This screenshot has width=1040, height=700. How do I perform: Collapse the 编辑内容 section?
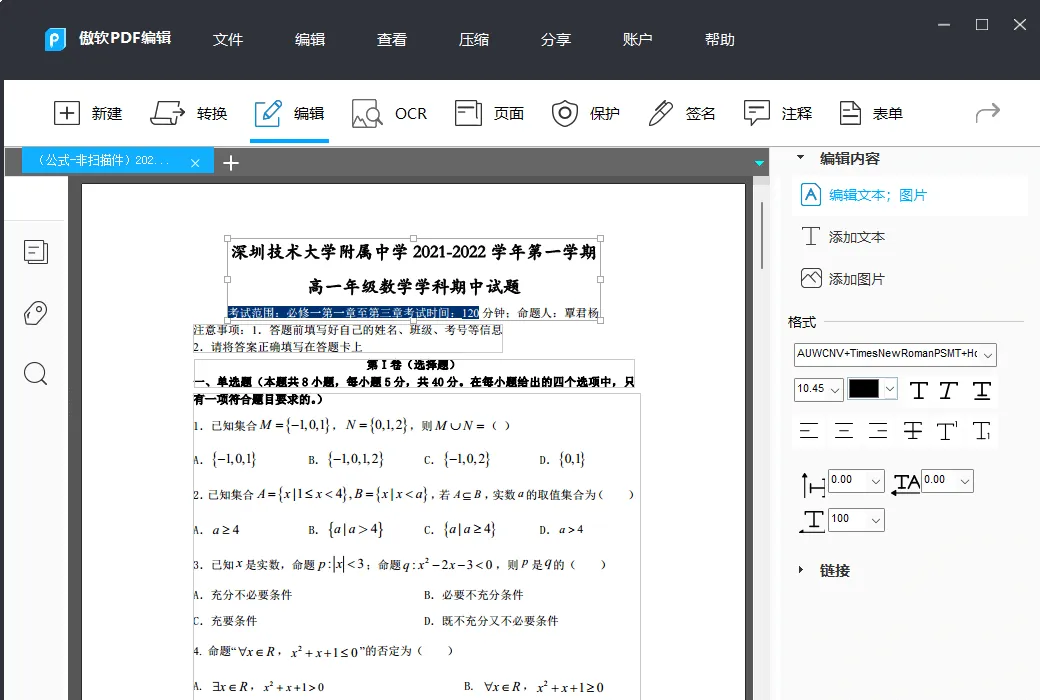click(801, 158)
